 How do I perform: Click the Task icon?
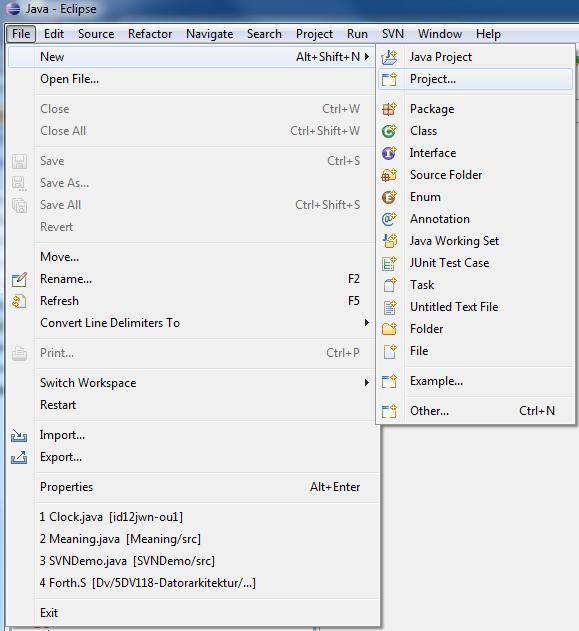coord(389,285)
